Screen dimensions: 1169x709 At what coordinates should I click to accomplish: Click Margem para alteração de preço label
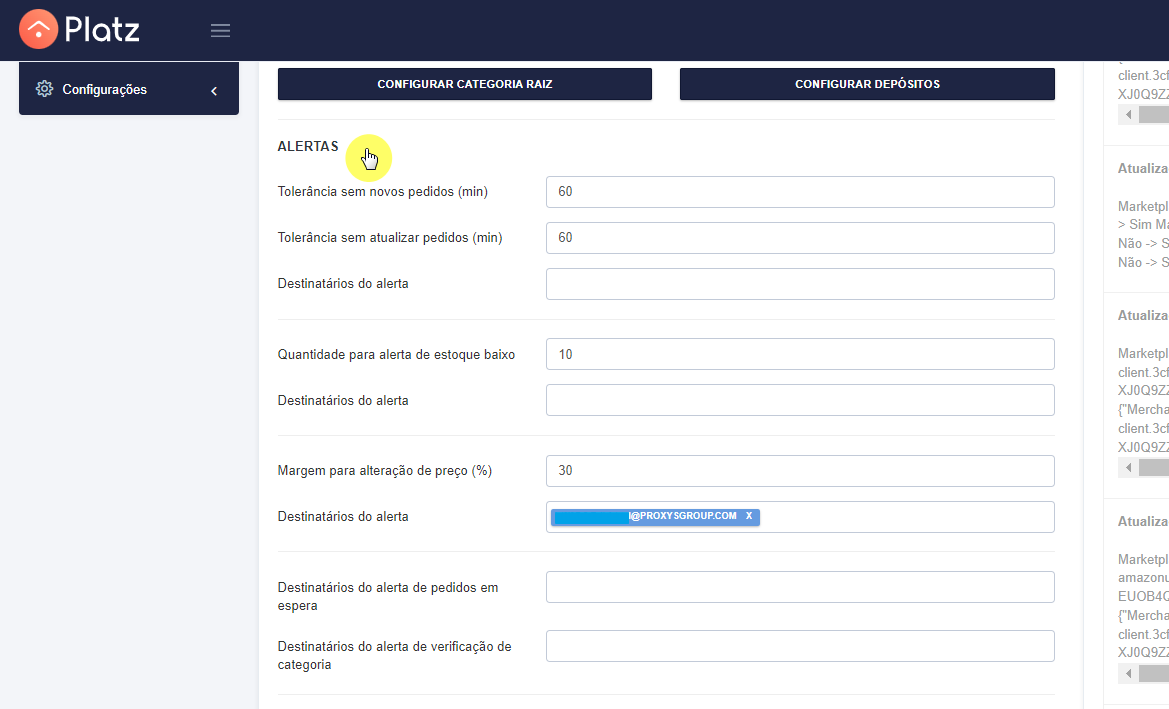385,470
